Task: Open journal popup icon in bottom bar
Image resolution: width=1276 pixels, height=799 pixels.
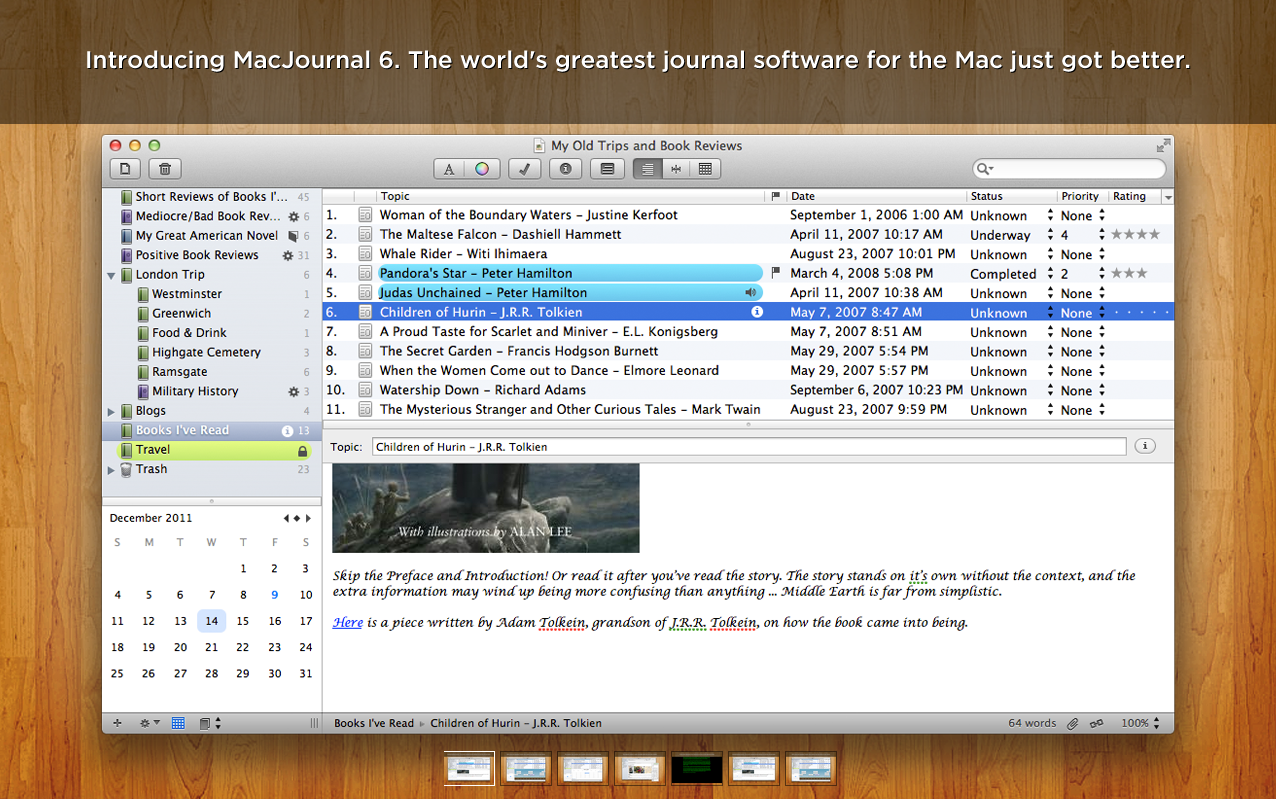Action: 209,723
